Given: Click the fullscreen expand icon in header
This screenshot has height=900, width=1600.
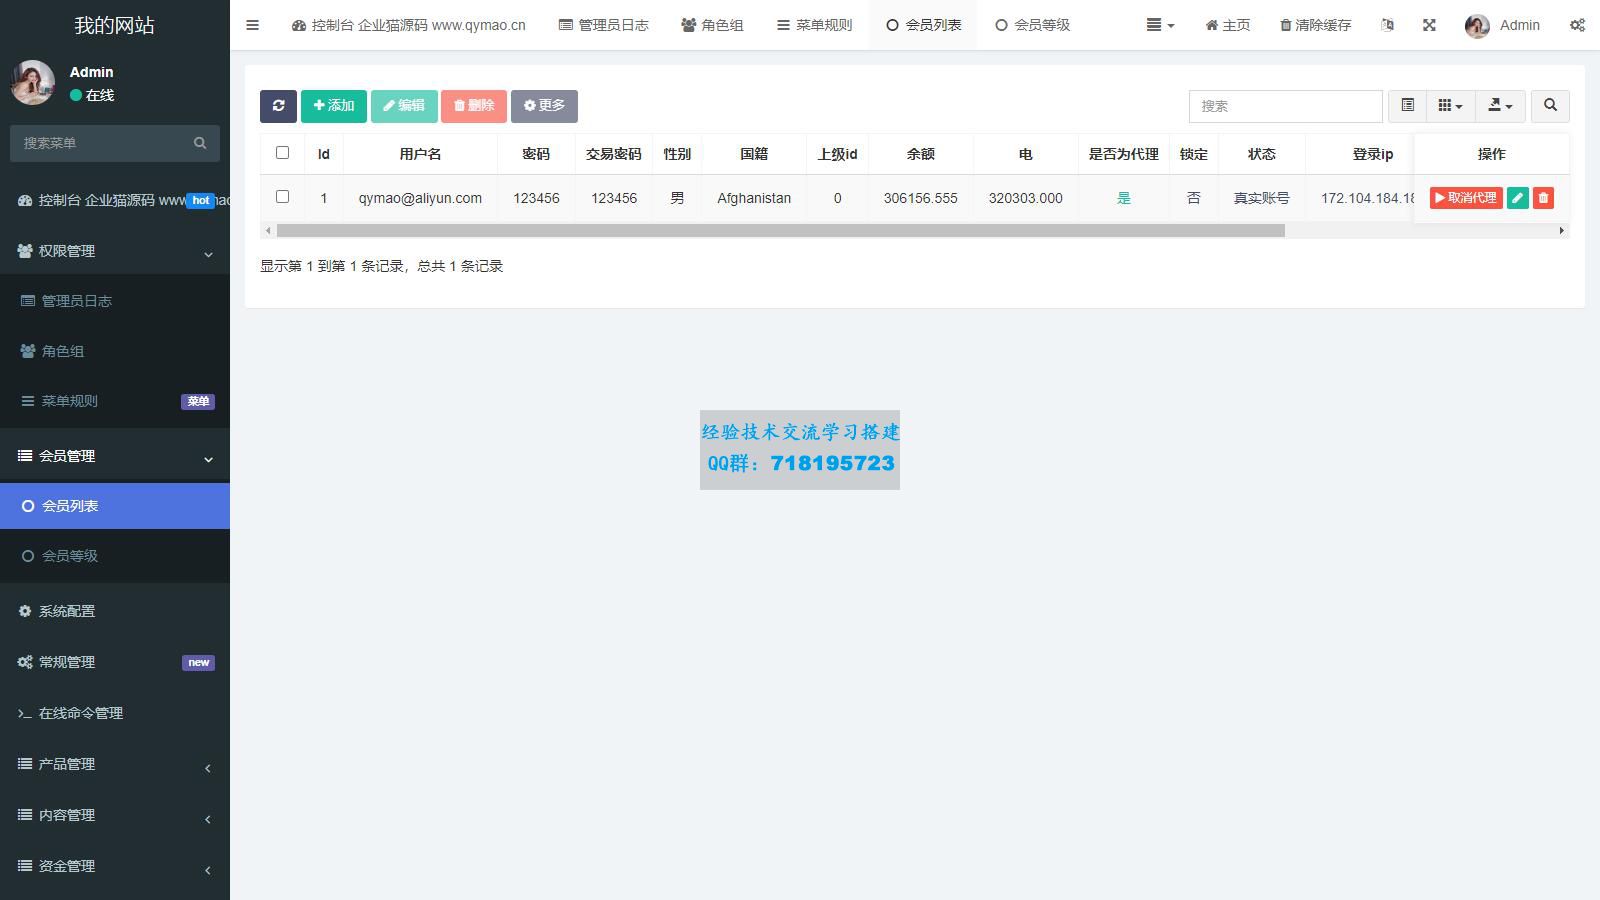Looking at the screenshot, I should [x=1429, y=25].
